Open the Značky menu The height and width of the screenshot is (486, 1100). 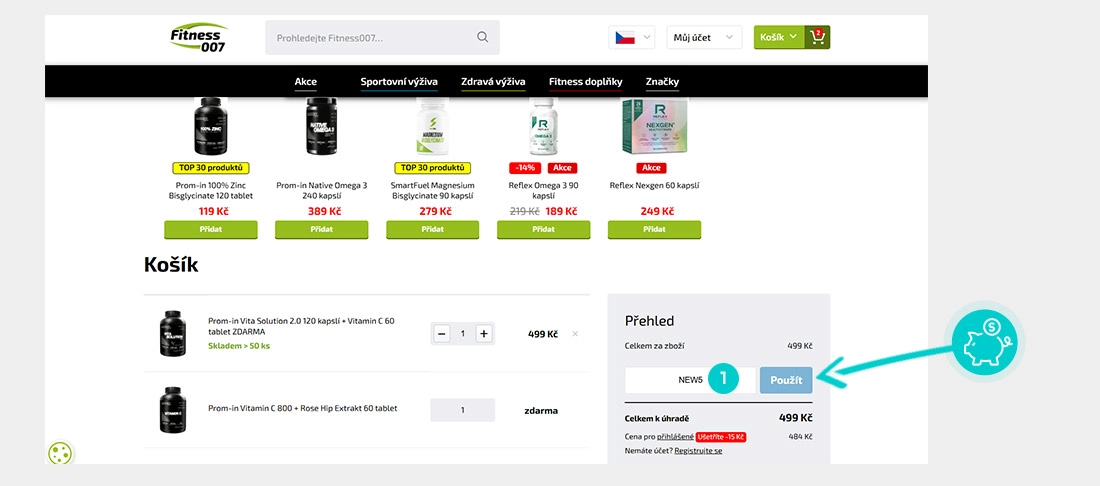662,82
